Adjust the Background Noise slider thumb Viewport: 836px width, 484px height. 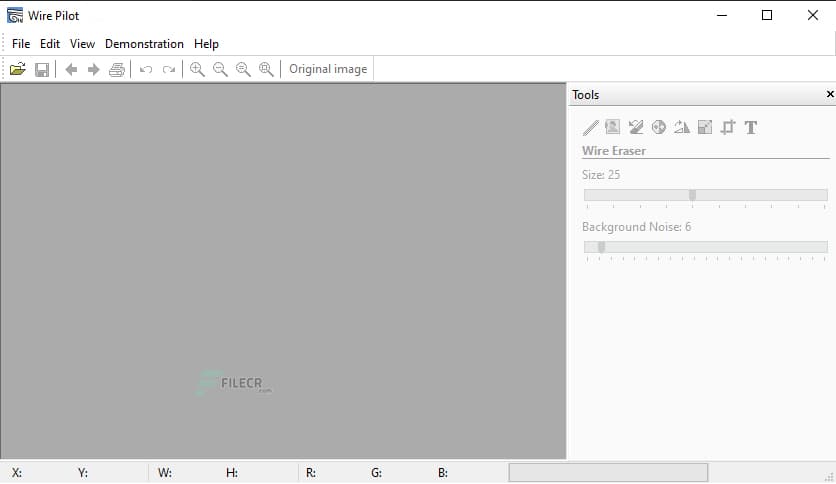(601, 247)
